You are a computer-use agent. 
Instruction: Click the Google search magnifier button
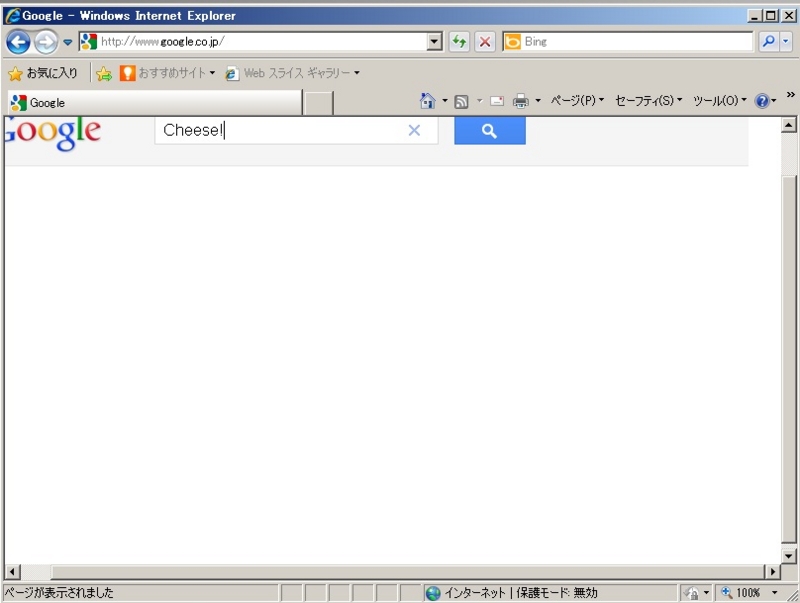tap(489, 130)
